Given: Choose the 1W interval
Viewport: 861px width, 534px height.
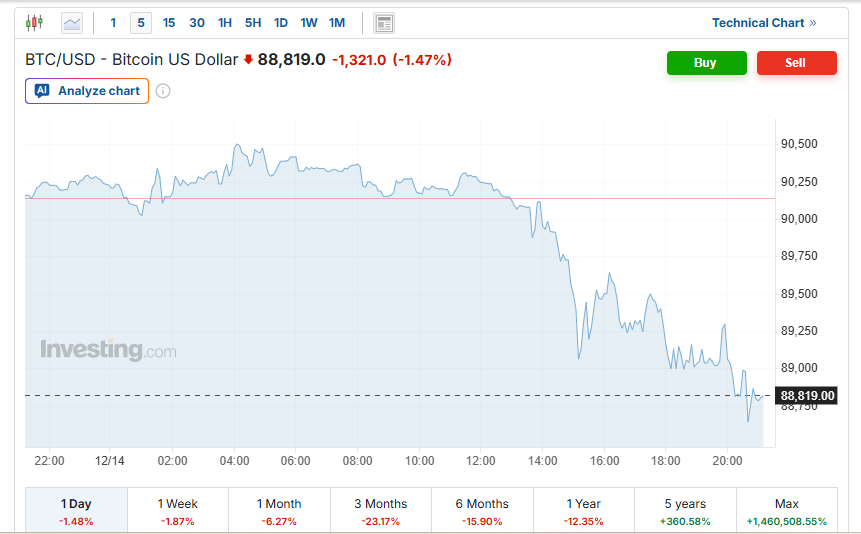Looking at the screenshot, I should pos(309,22).
